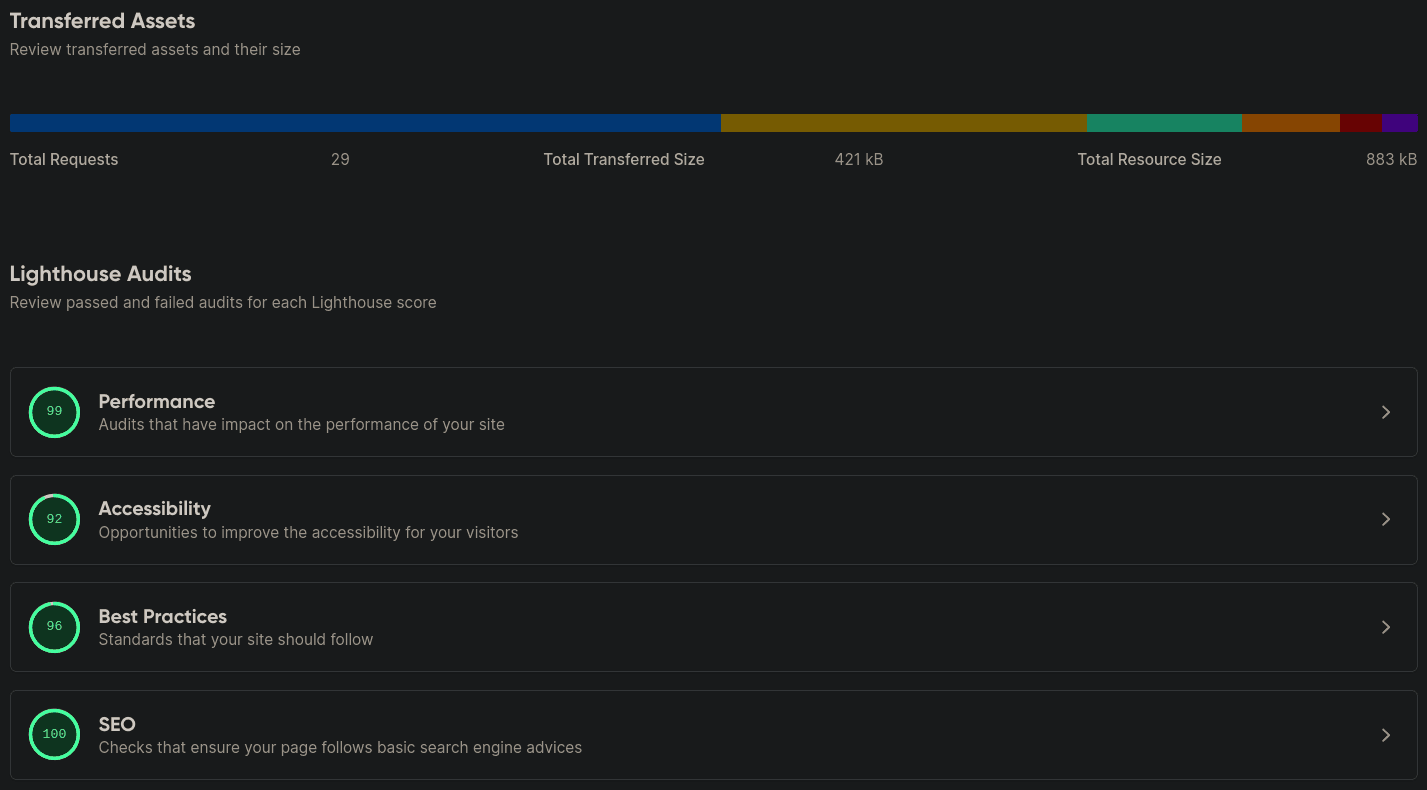This screenshot has width=1427, height=790.
Task: Click the Total Transferred Size label
Action: pyautogui.click(x=624, y=159)
